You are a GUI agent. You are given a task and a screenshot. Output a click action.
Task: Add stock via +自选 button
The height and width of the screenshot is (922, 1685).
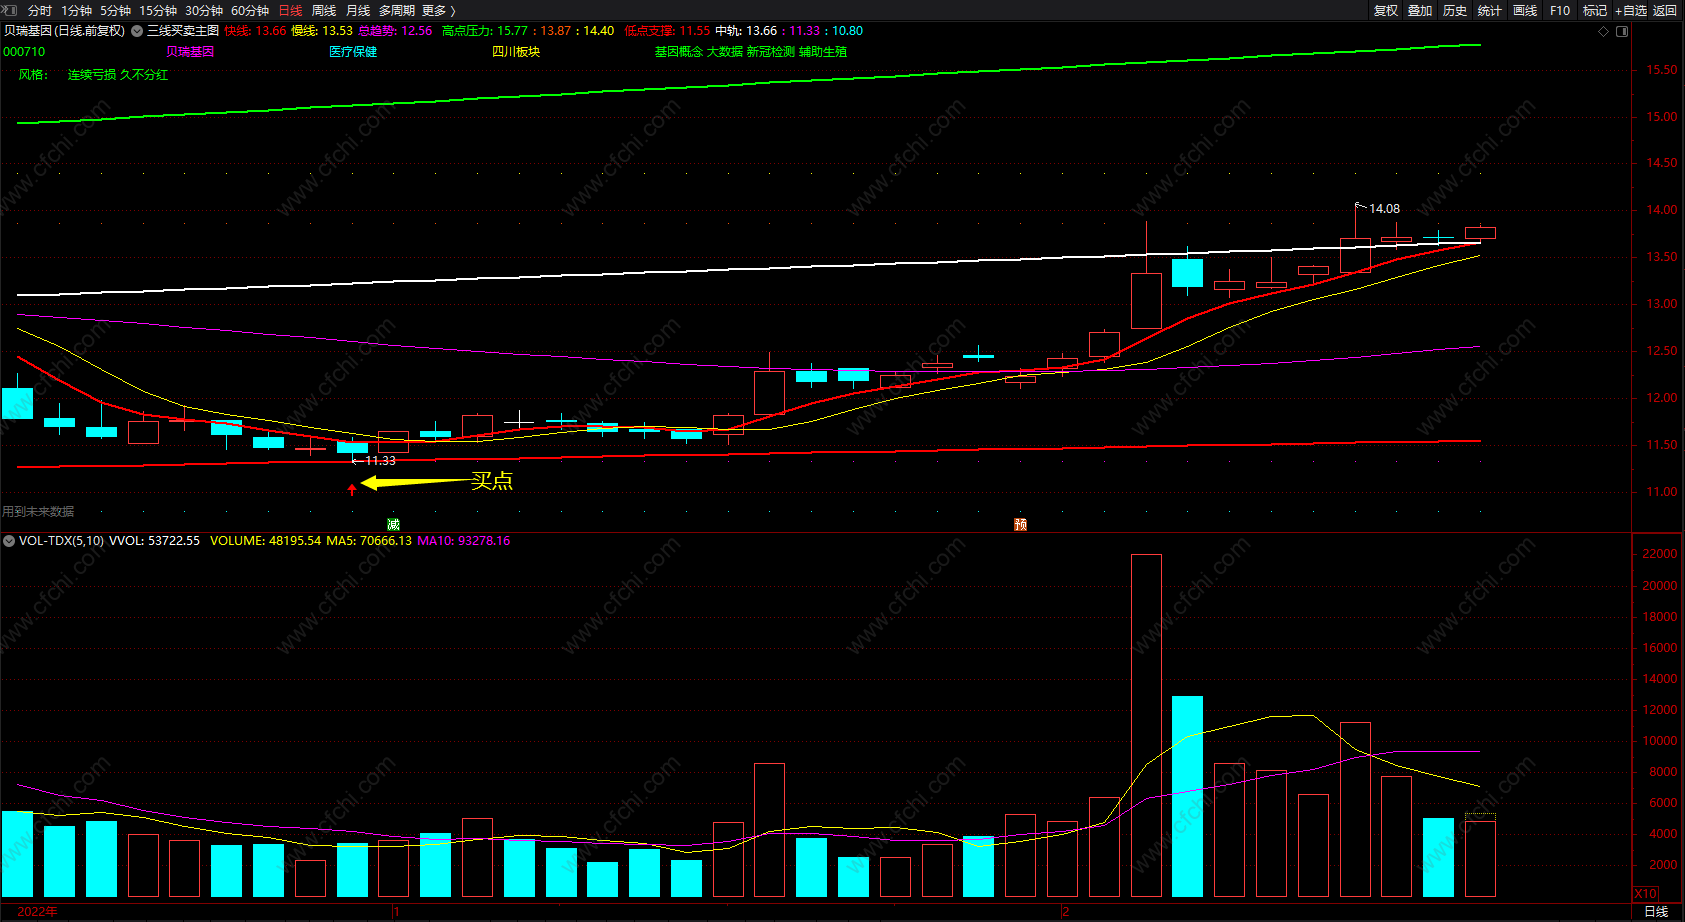(1631, 10)
